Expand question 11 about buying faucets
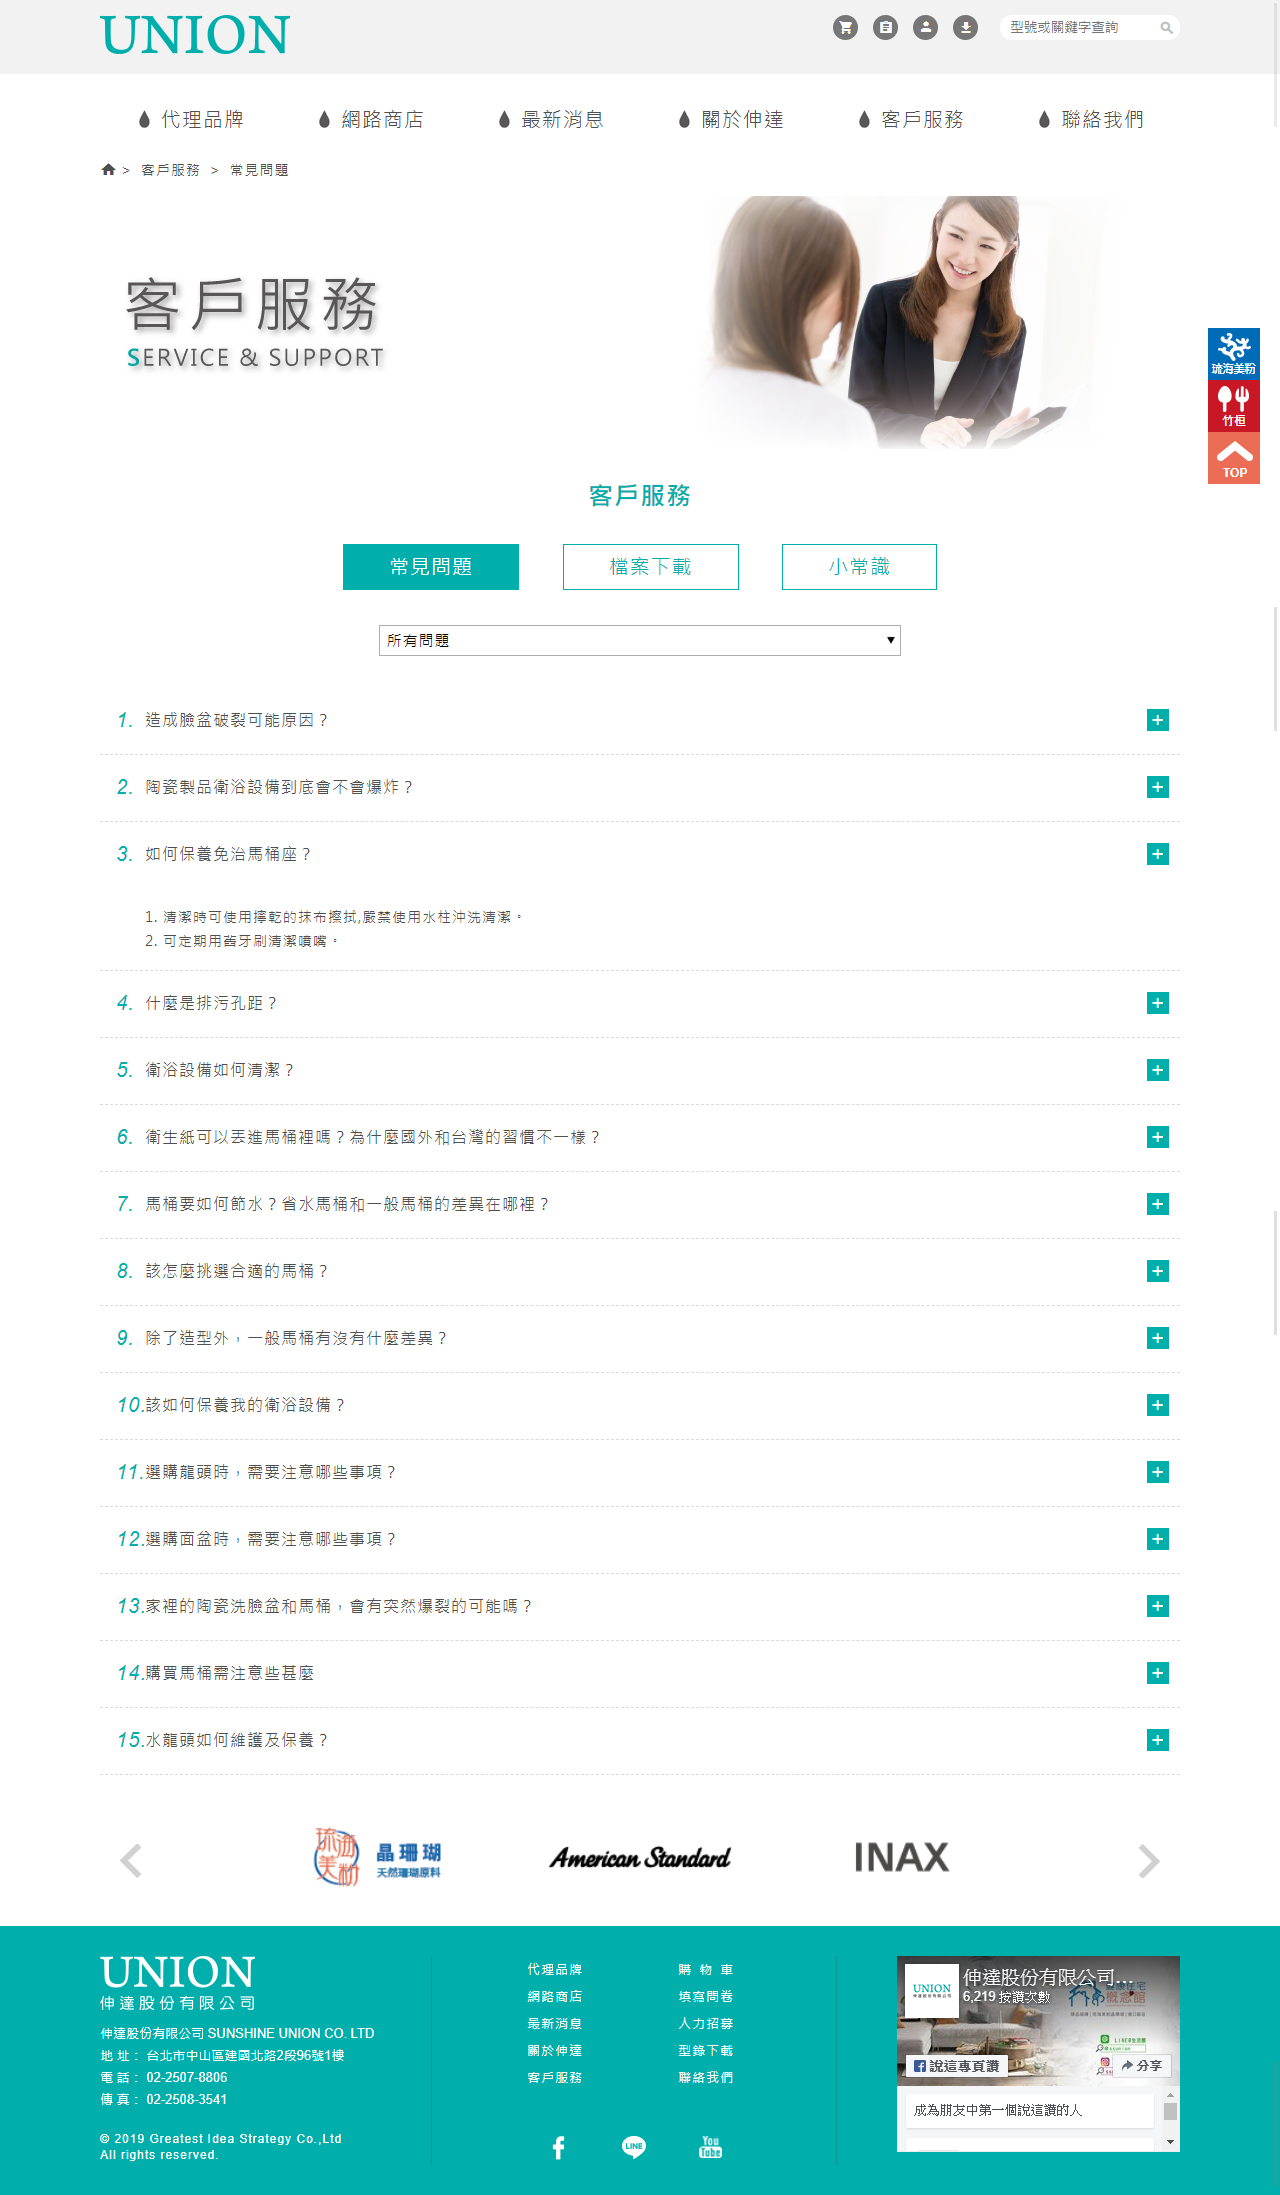1280x2195 pixels. [x=1158, y=1472]
